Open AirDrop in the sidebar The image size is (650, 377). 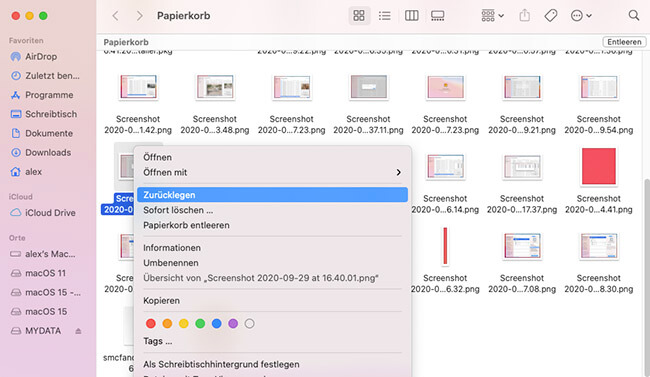click(x=41, y=56)
